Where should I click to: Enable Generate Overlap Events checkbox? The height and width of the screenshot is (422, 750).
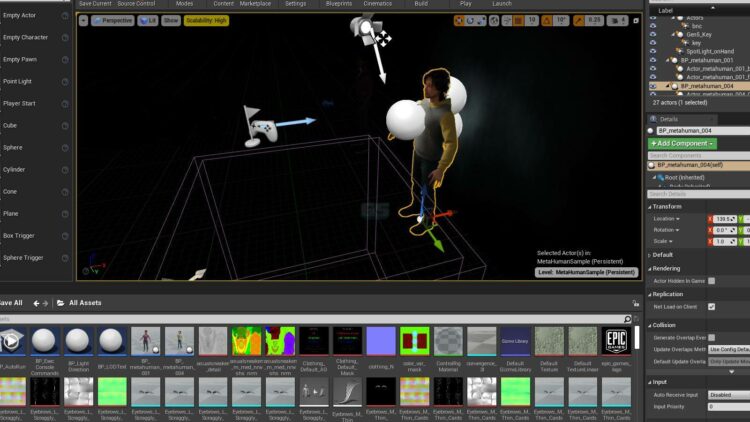pyautogui.click(x=712, y=338)
